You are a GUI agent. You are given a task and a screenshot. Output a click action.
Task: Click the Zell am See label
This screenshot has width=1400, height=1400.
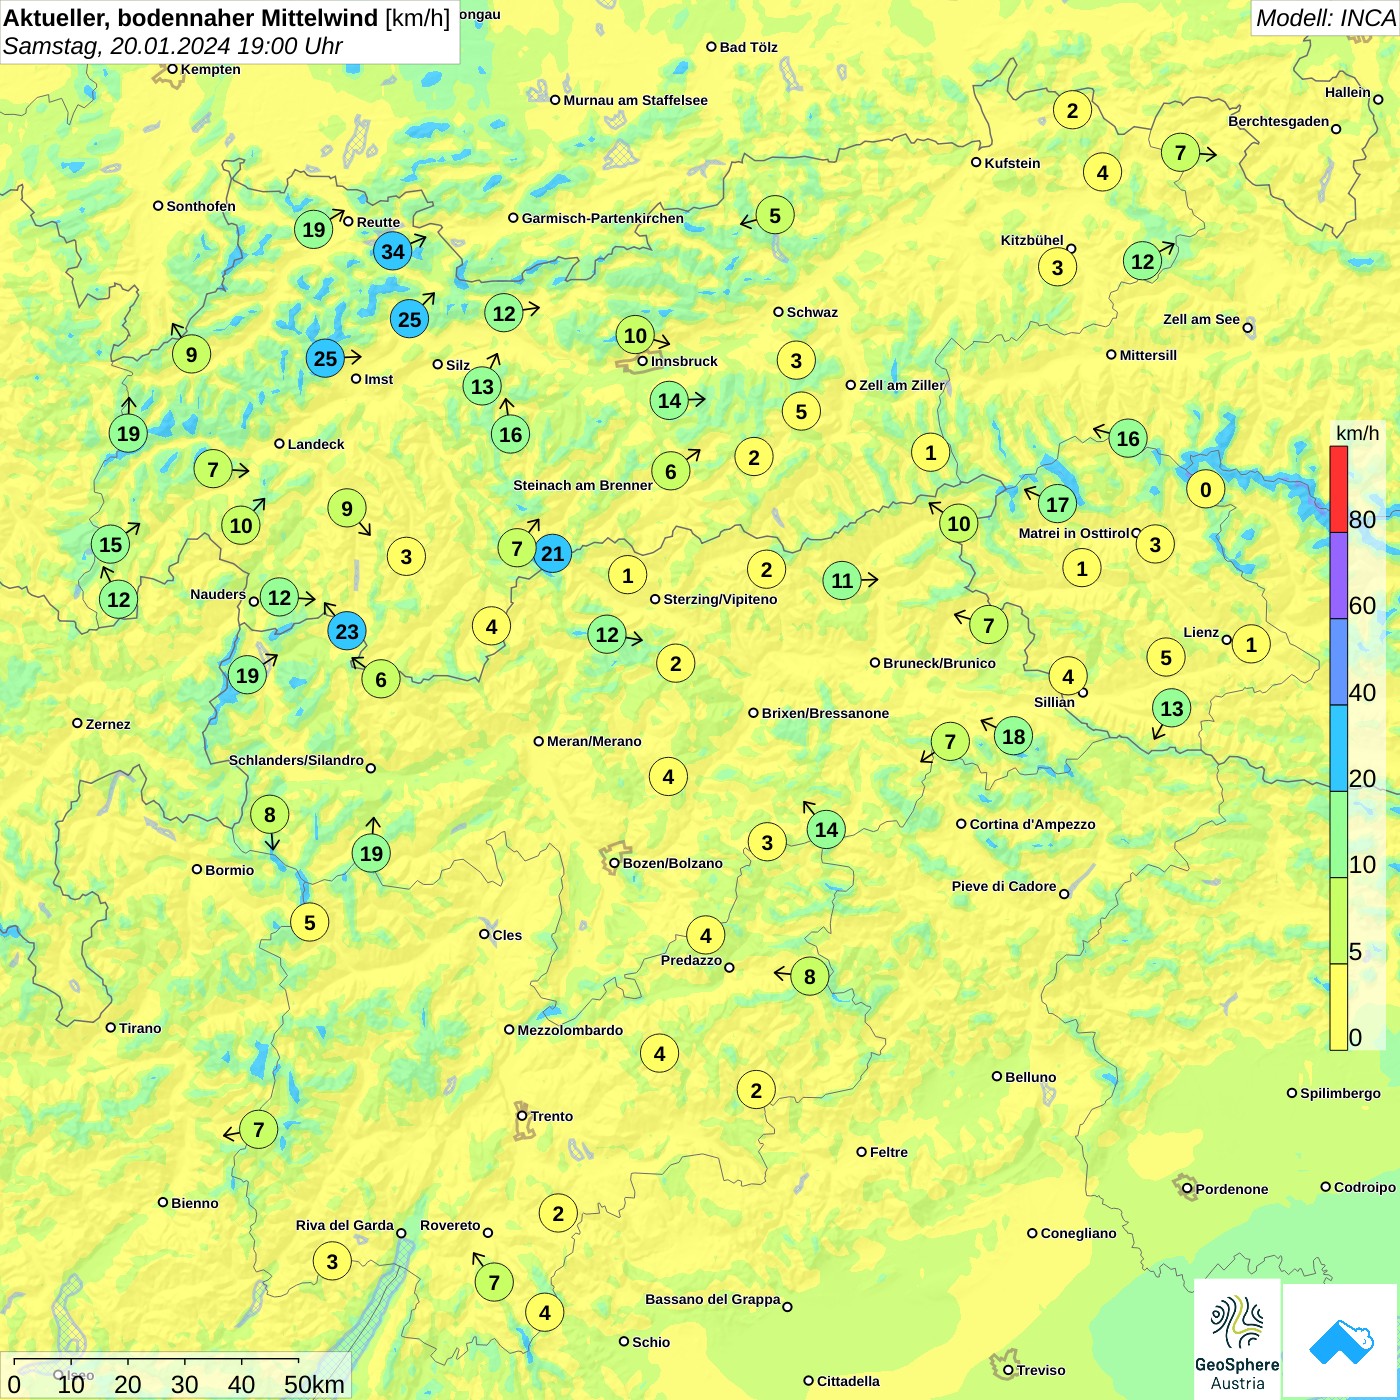click(x=1201, y=319)
